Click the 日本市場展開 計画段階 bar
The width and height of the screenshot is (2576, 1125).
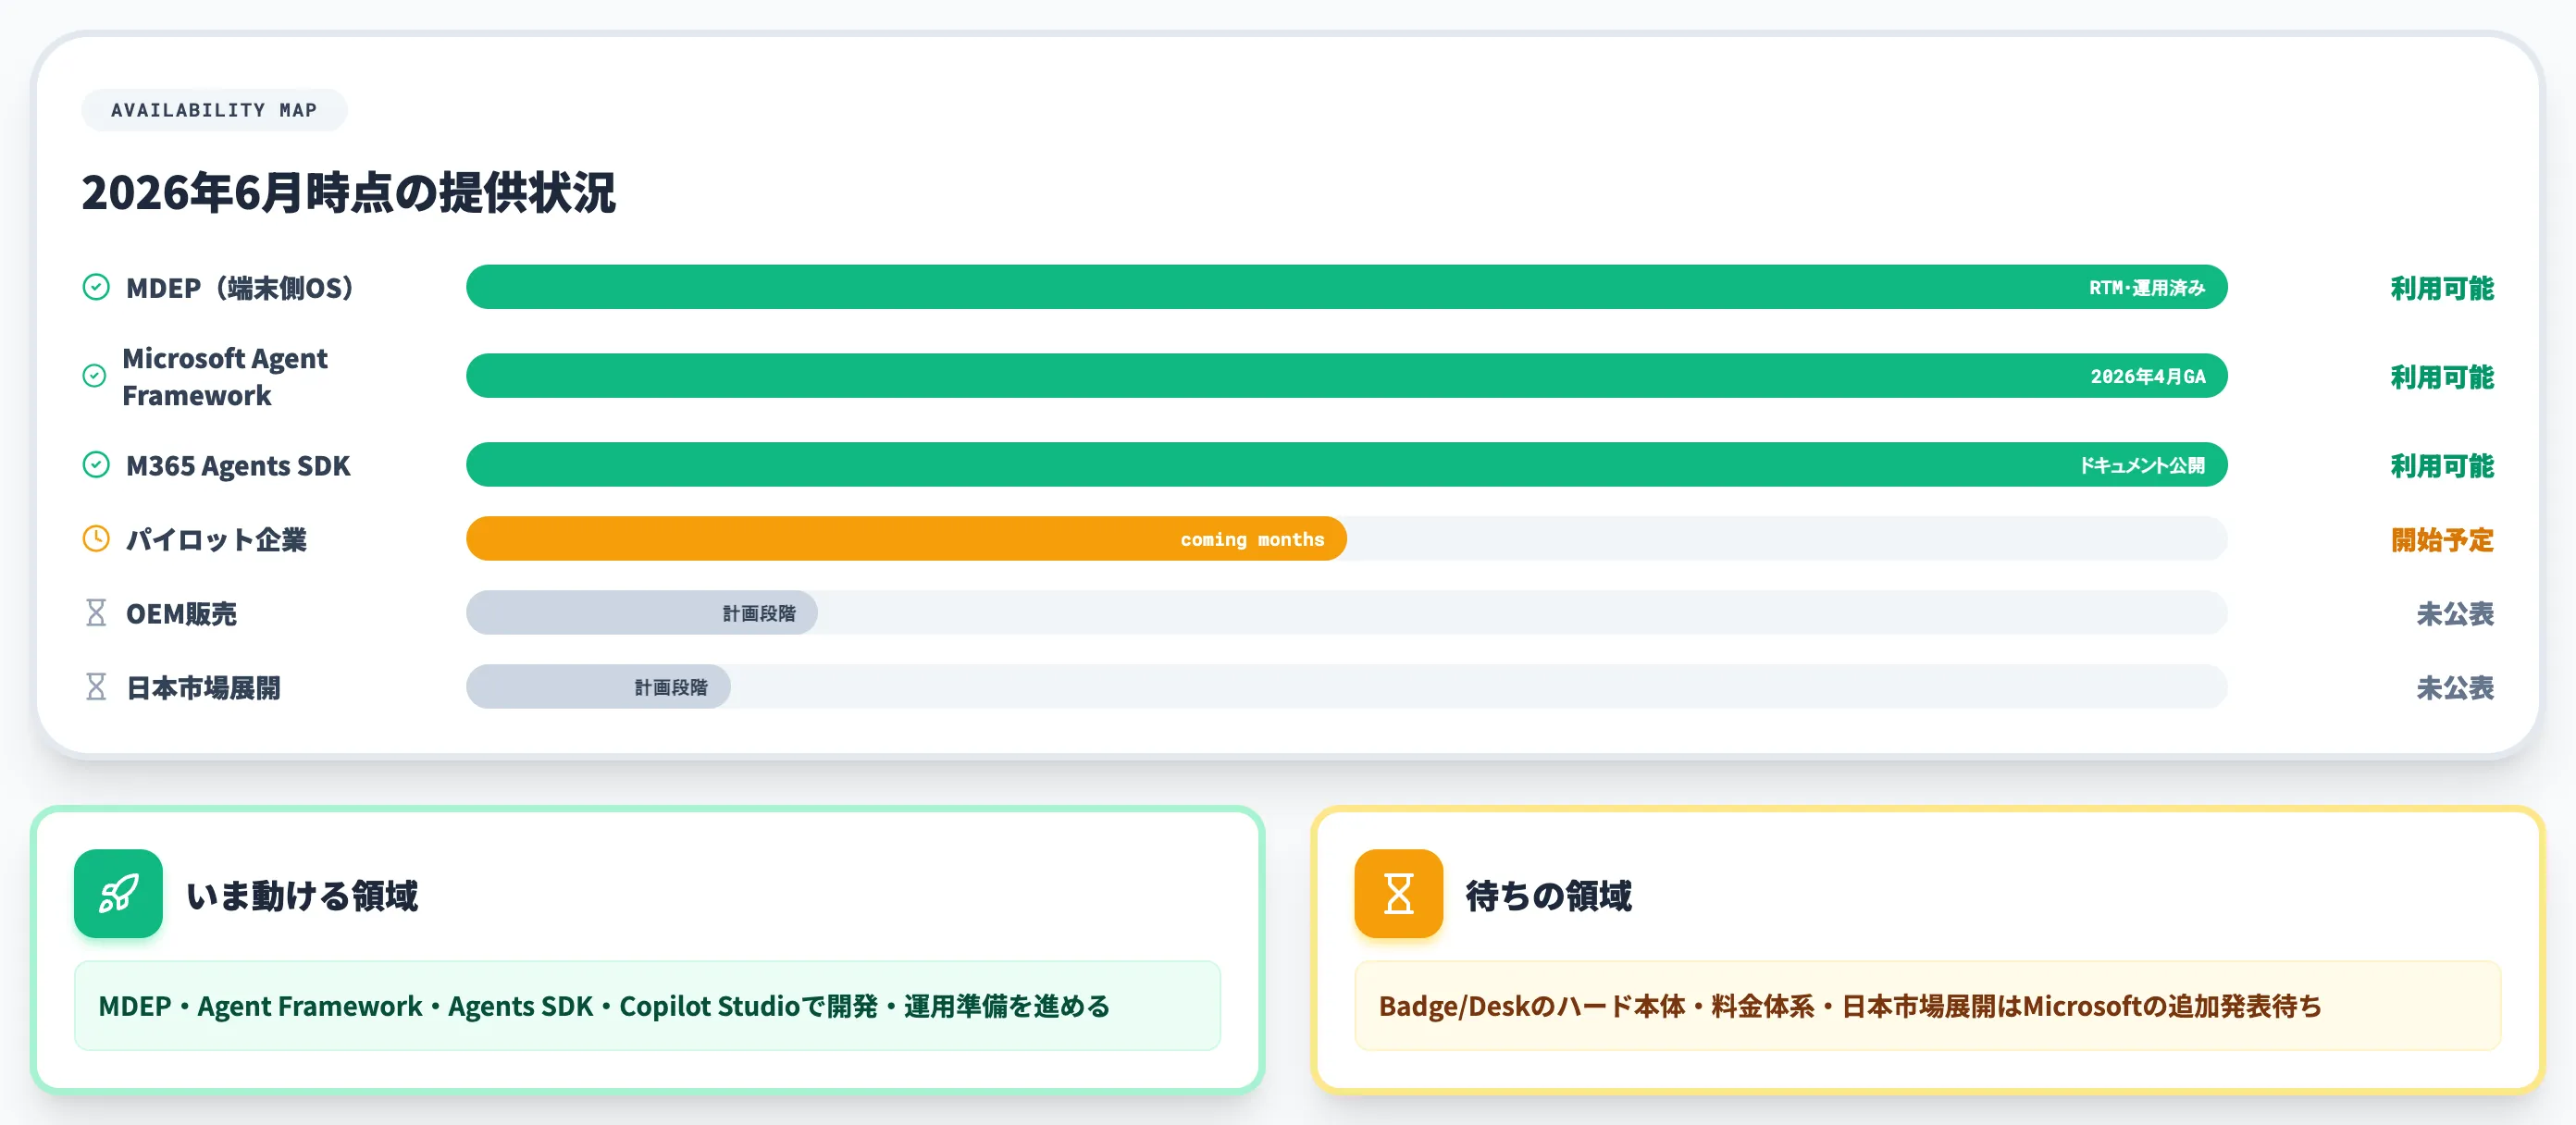pyautogui.click(x=598, y=687)
